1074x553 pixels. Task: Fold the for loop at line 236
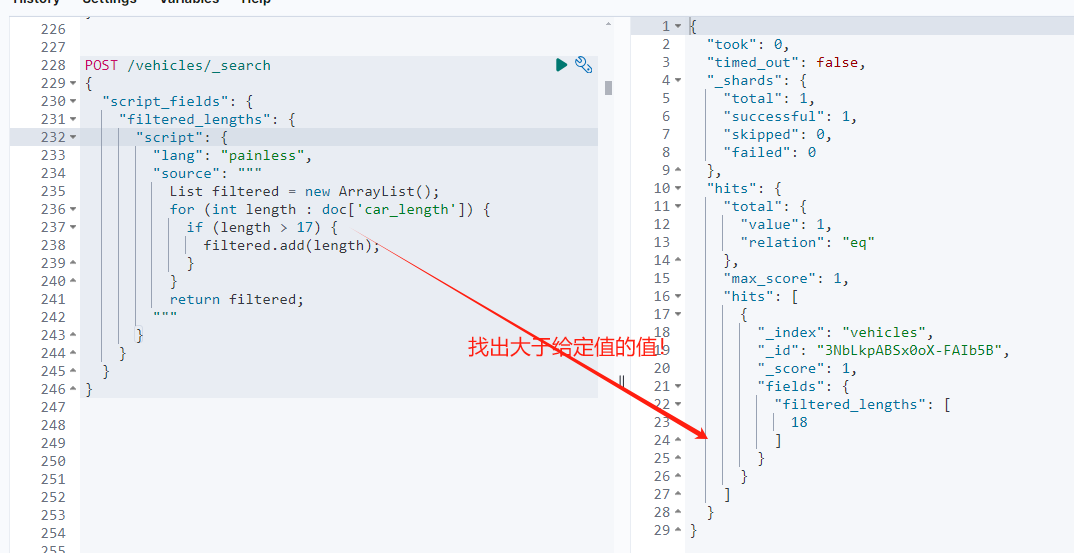tap(73, 209)
